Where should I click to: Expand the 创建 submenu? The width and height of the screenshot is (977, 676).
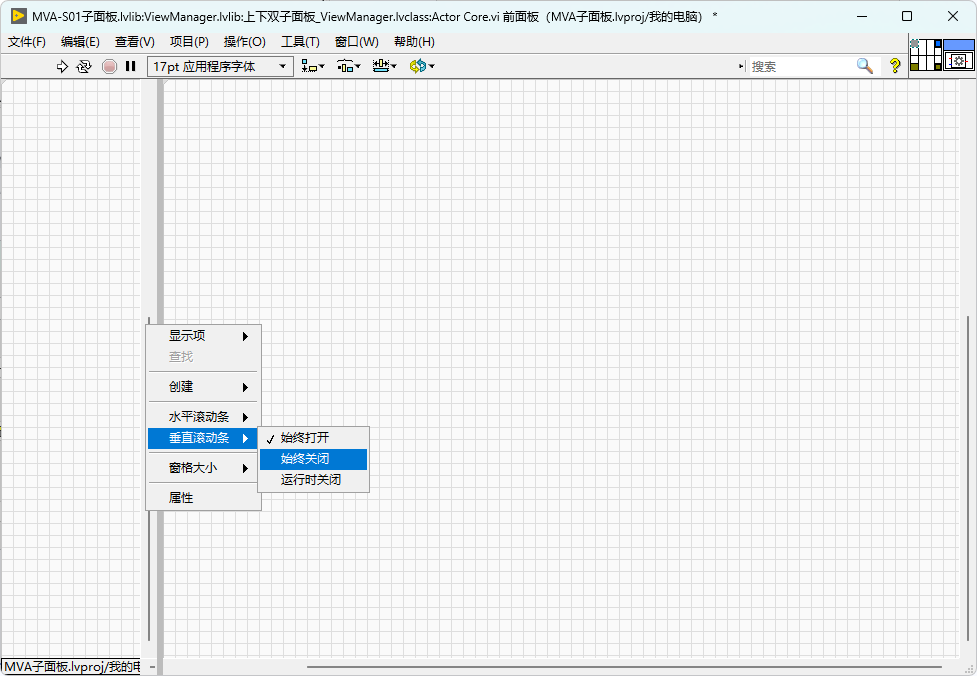tap(204, 387)
